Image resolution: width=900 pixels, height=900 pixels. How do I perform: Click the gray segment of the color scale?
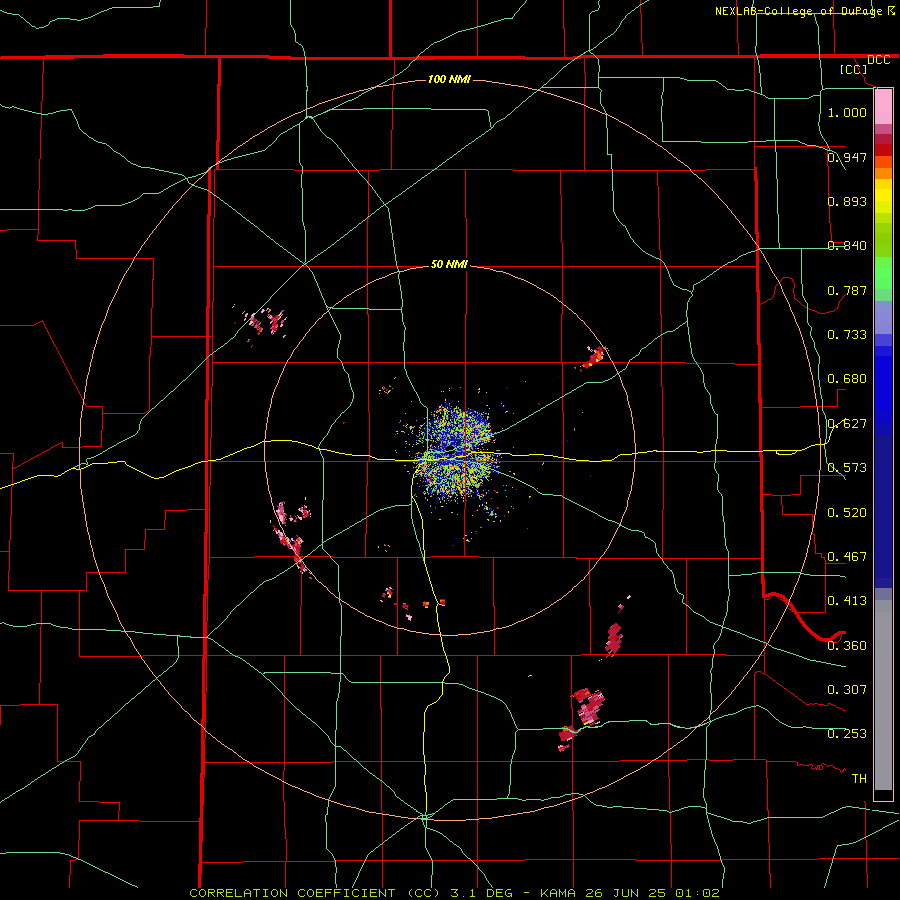point(883,695)
